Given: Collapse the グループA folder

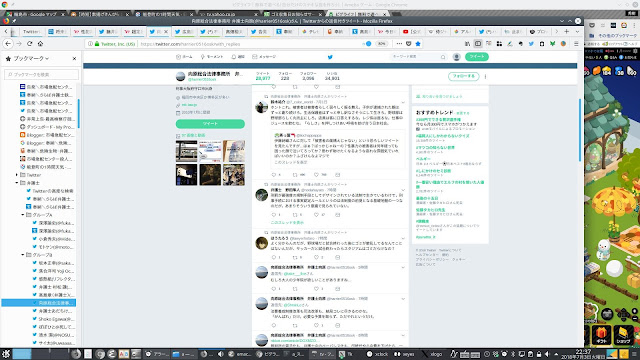Looking at the screenshot, I should (x=23, y=215).
